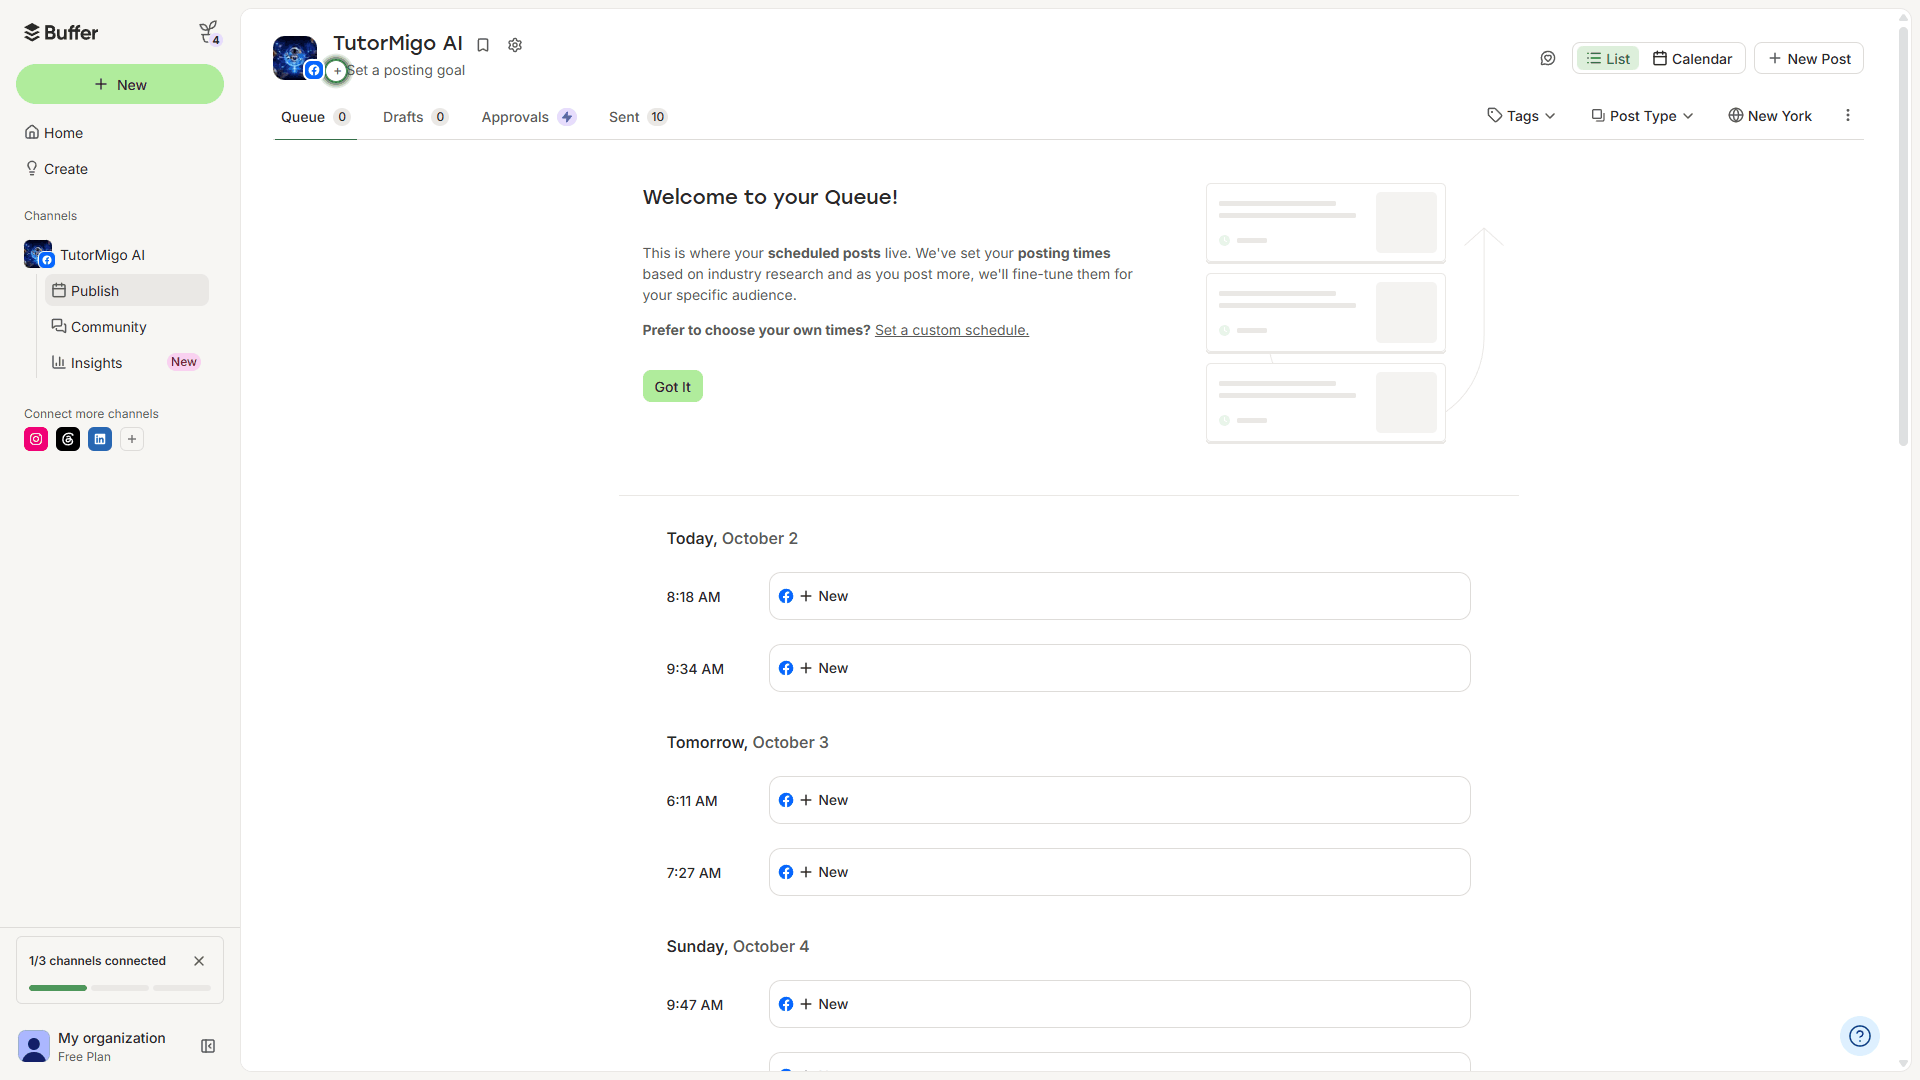This screenshot has width=1920, height=1080.
Task: Expand the Tags filter dropdown
Action: pos(1521,116)
